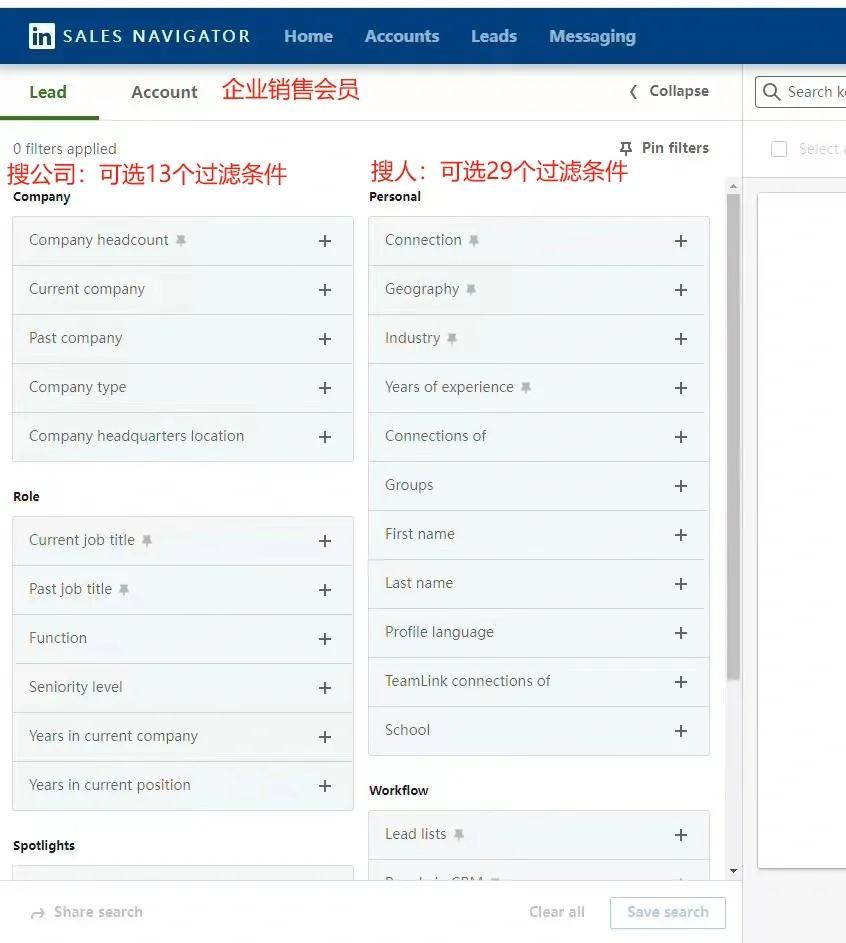
Task: Click the Profile language filter label
Action: pos(440,632)
